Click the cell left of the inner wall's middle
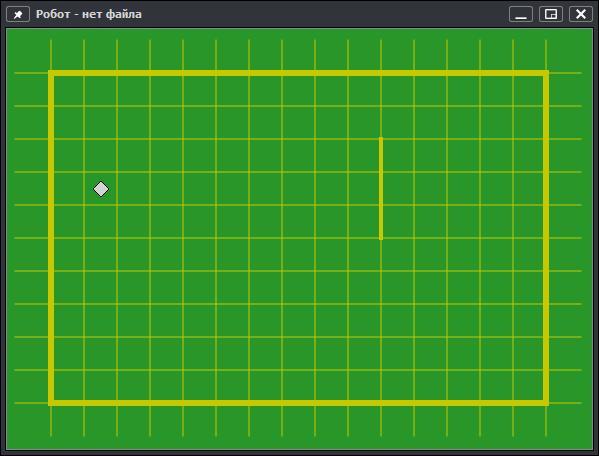The height and width of the screenshot is (456, 599). (x=364, y=189)
